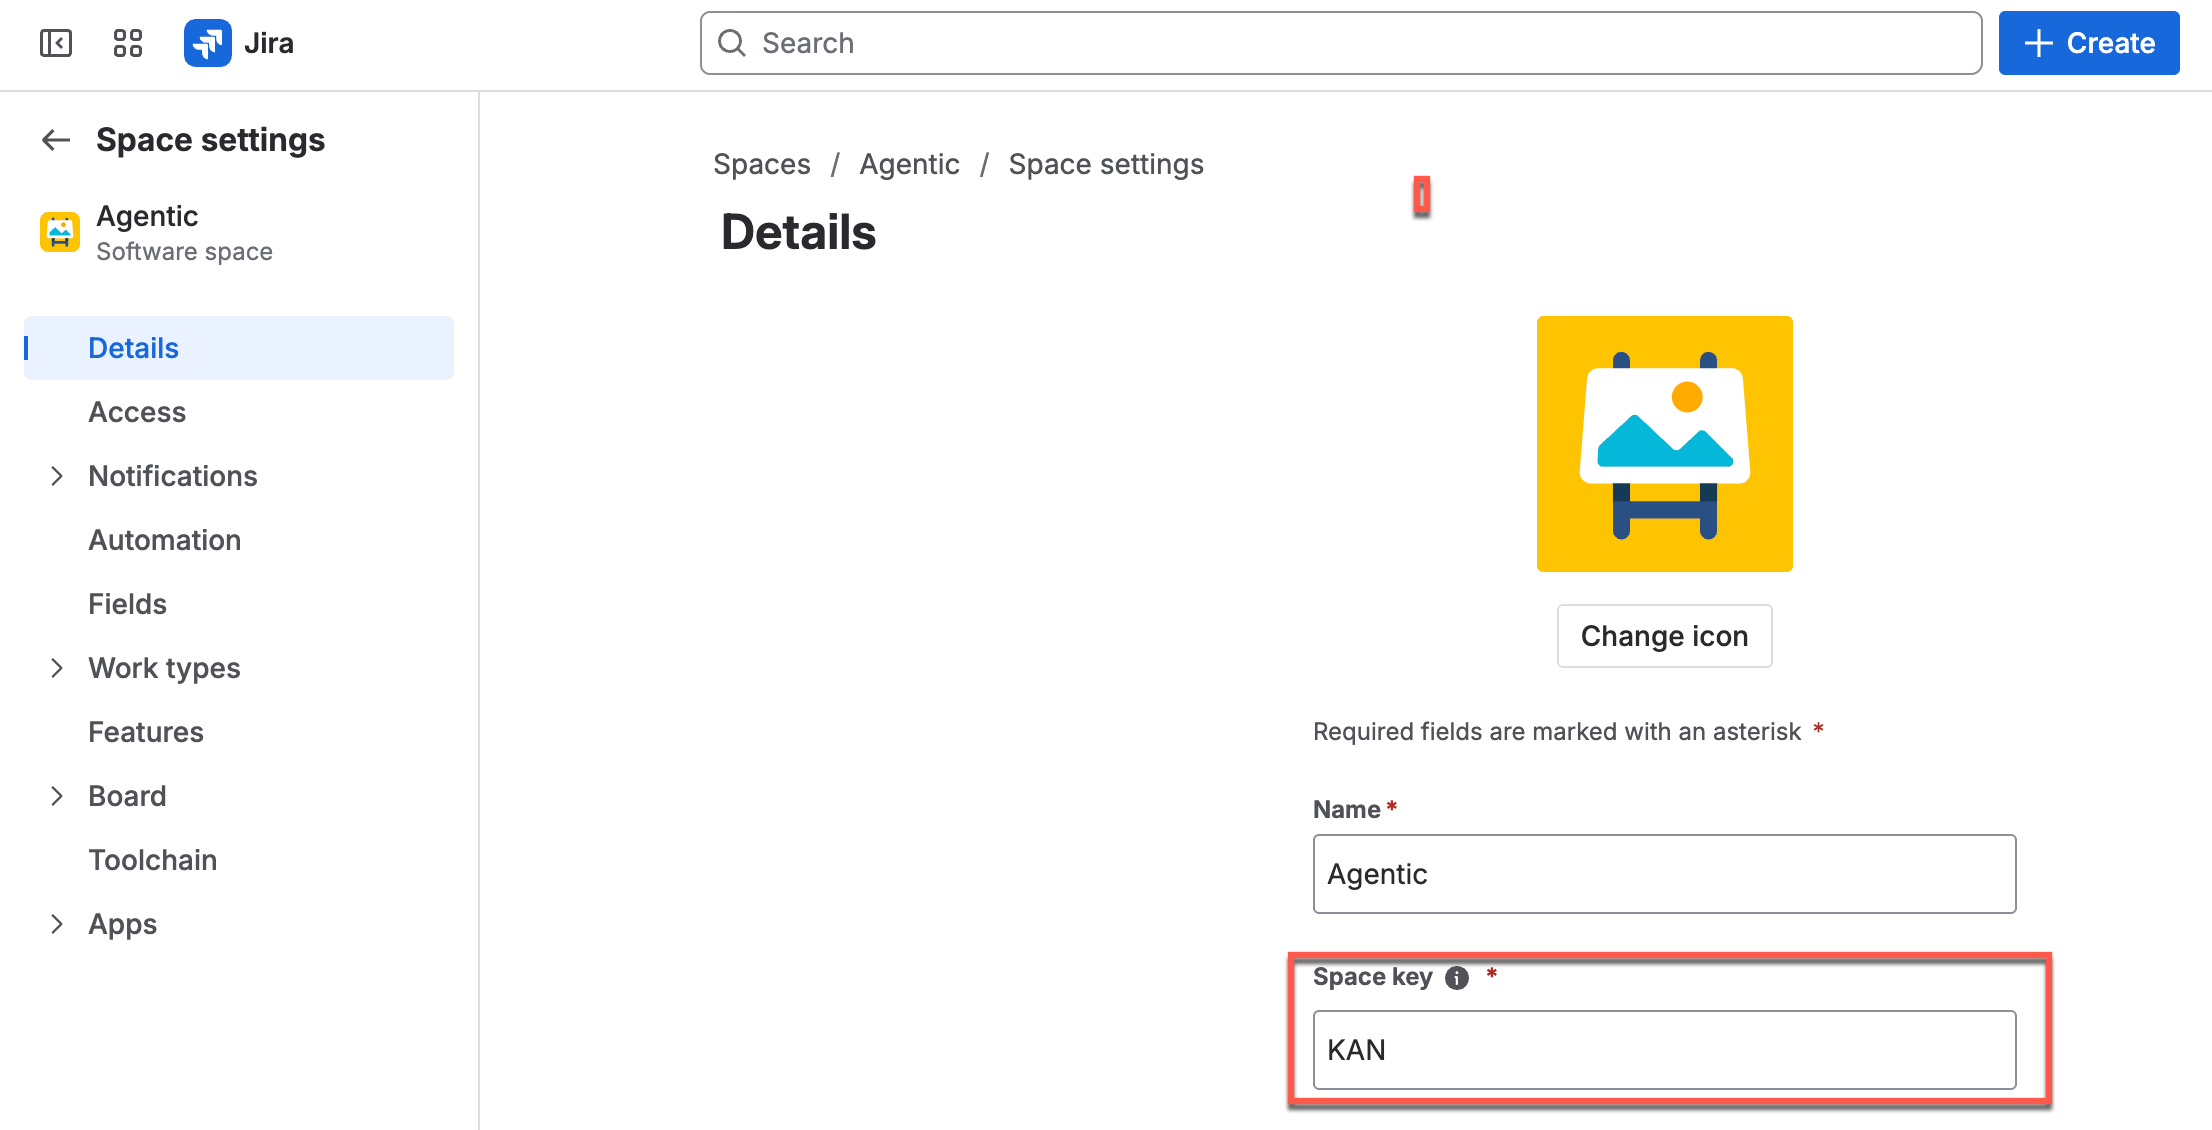The image size is (2212, 1130).
Task: Select Details in the settings sidebar
Action: (239, 348)
